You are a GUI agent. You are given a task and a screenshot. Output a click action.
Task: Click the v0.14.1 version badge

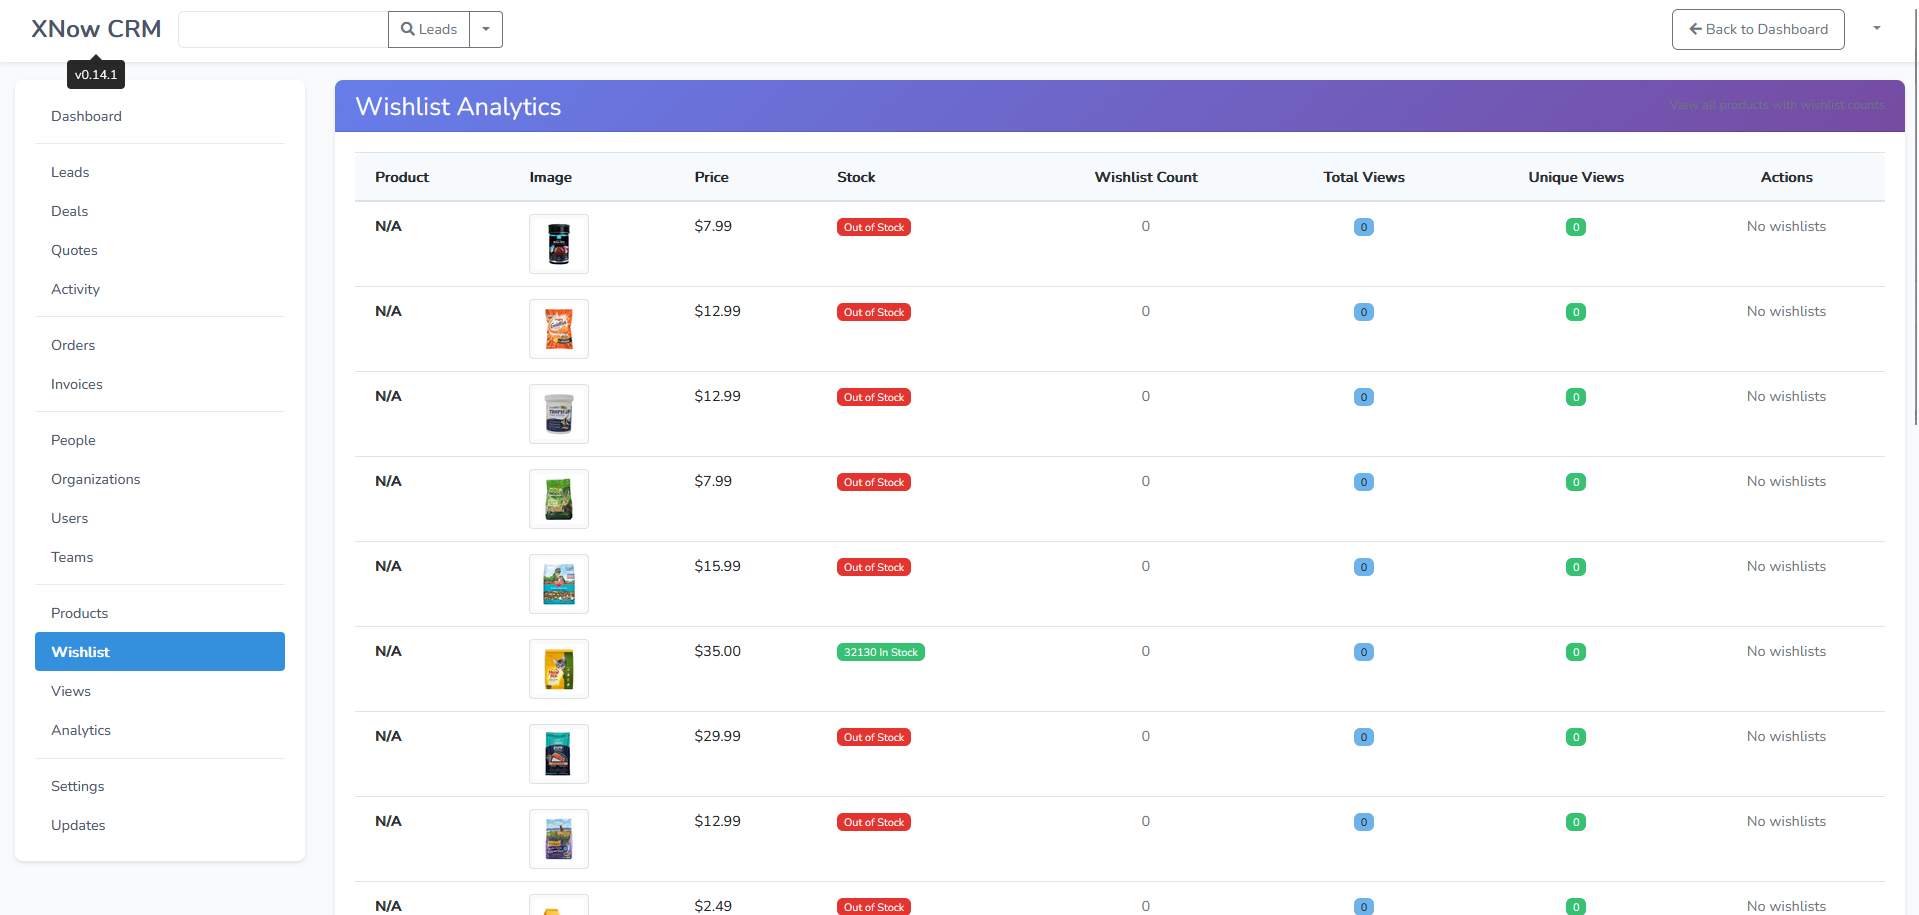95,73
